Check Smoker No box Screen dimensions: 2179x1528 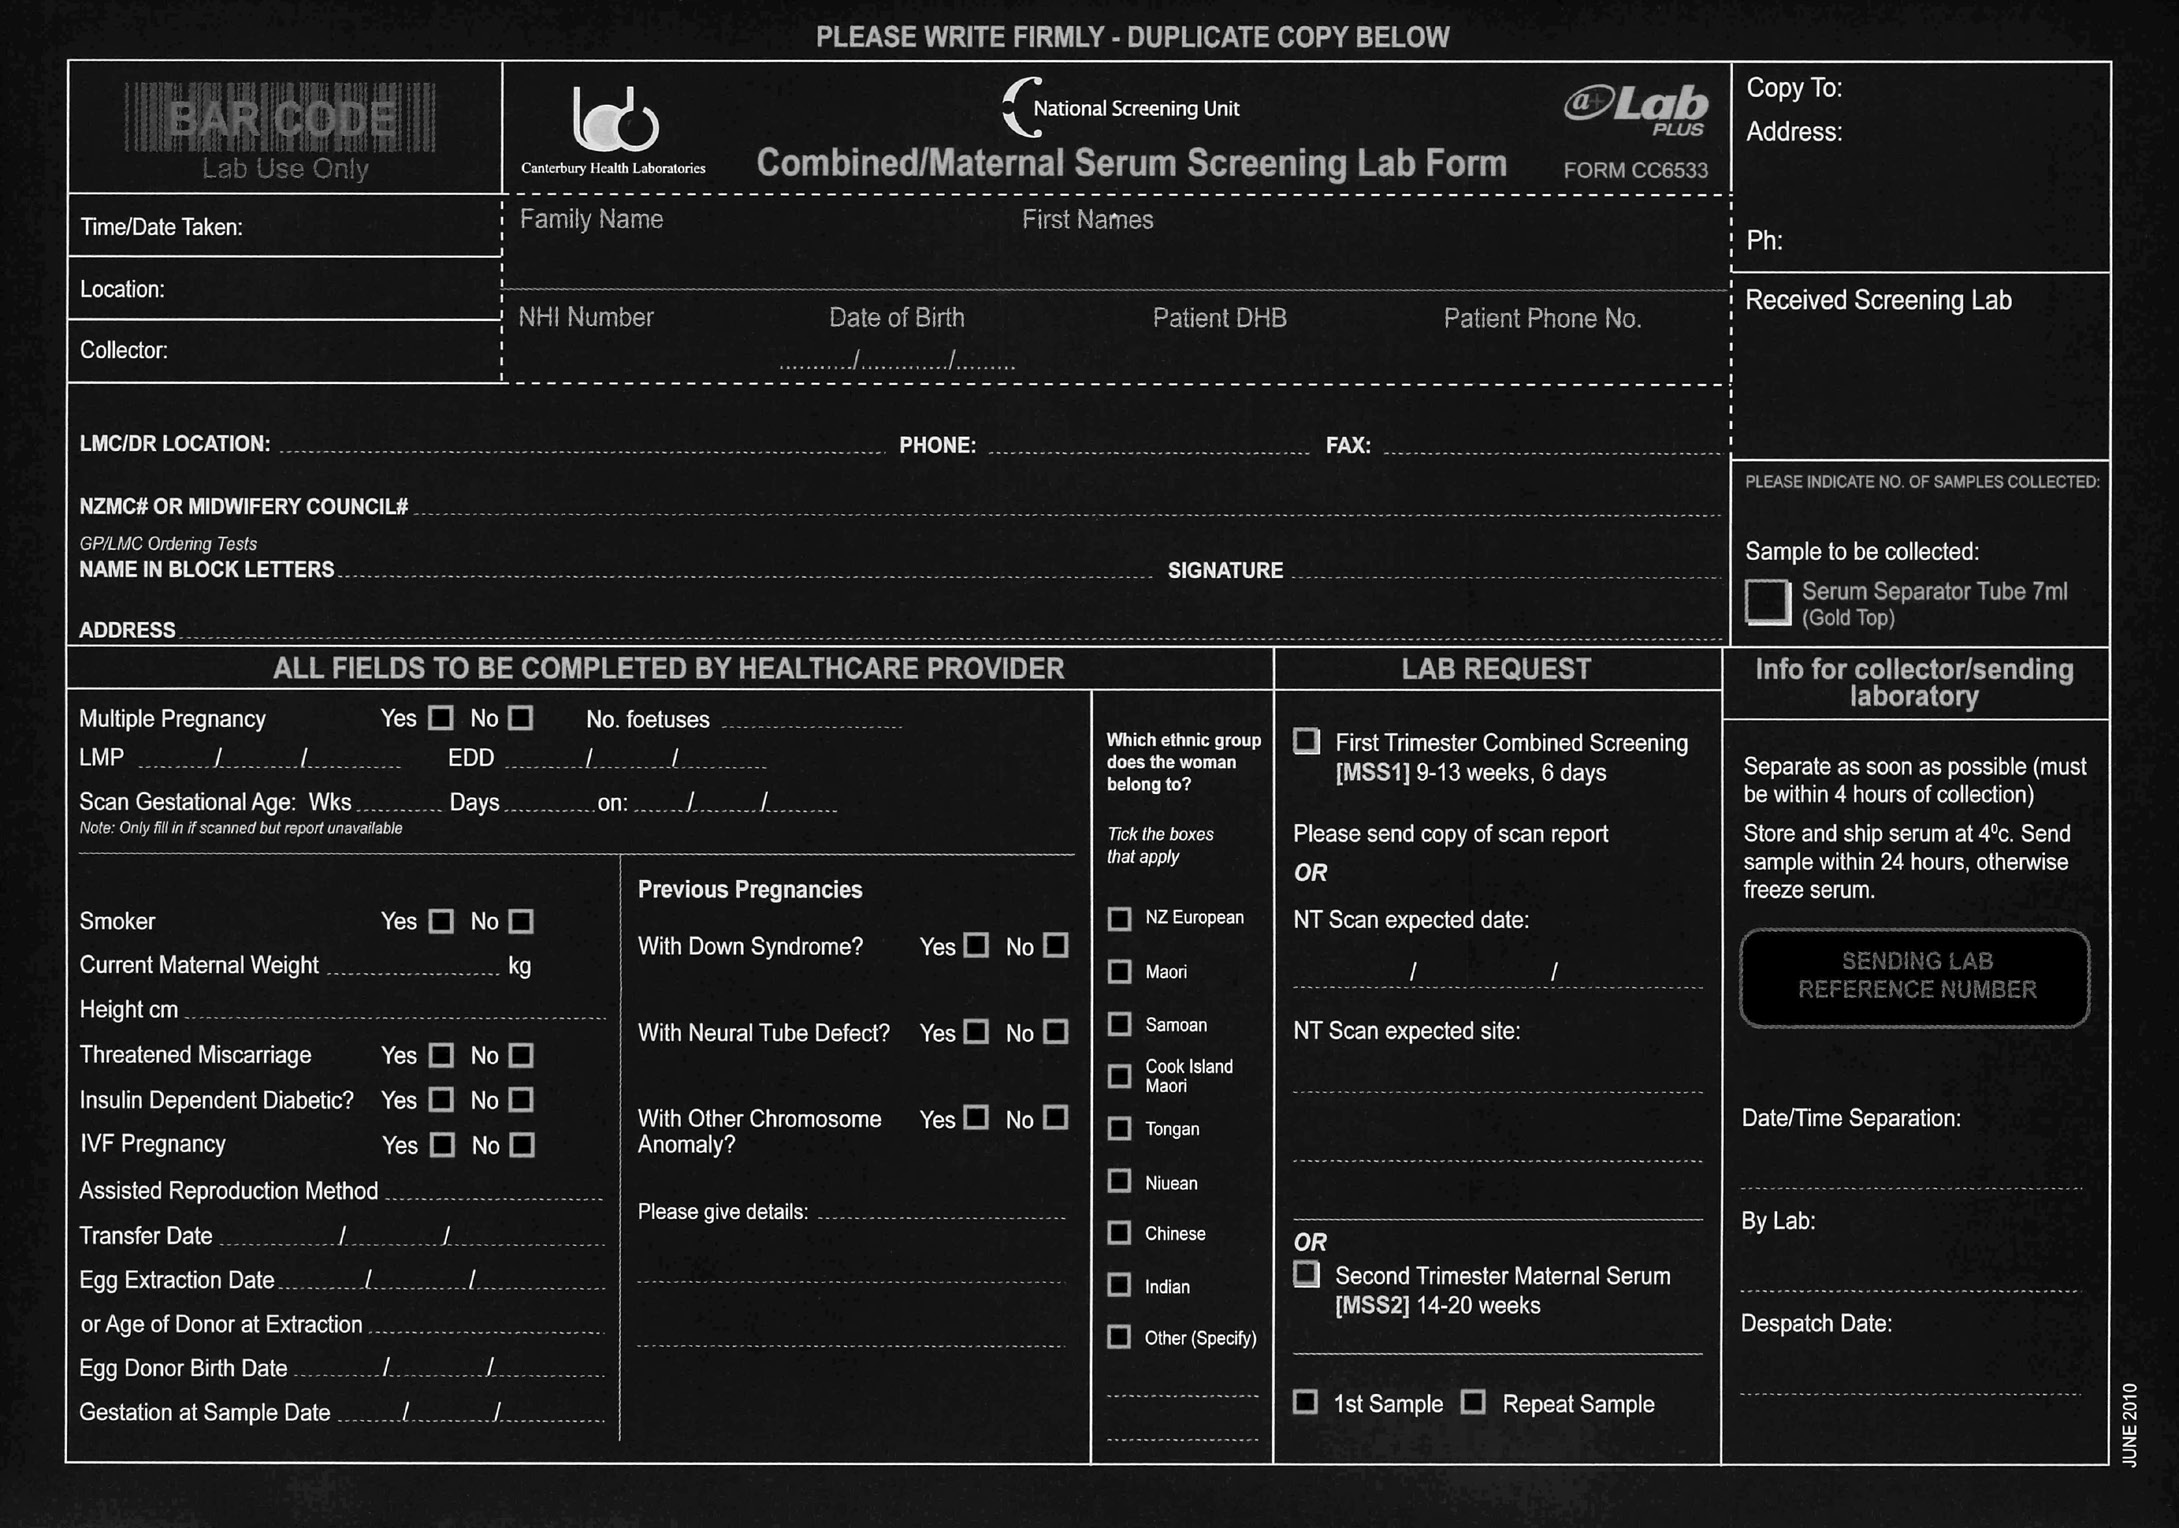(521, 921)
